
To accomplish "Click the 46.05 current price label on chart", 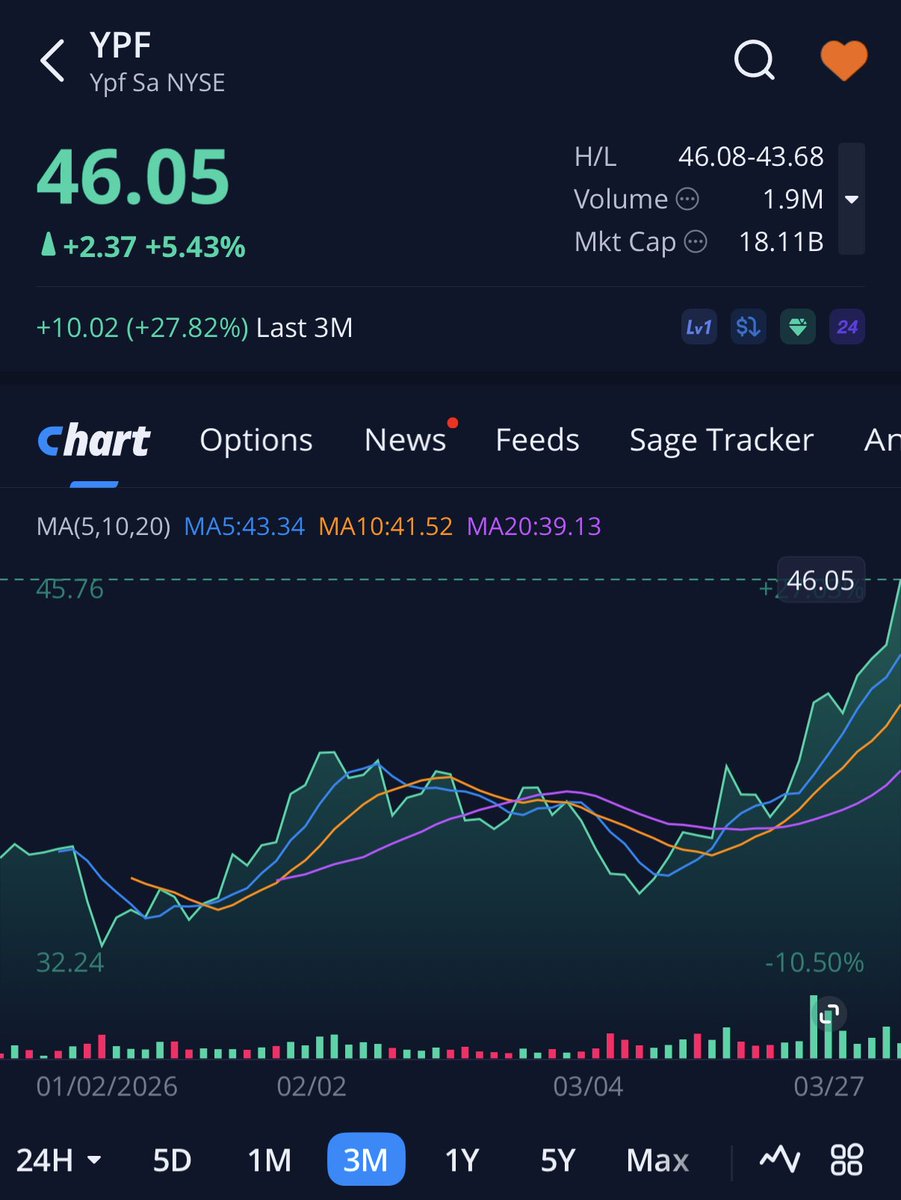I will [821, 580].
